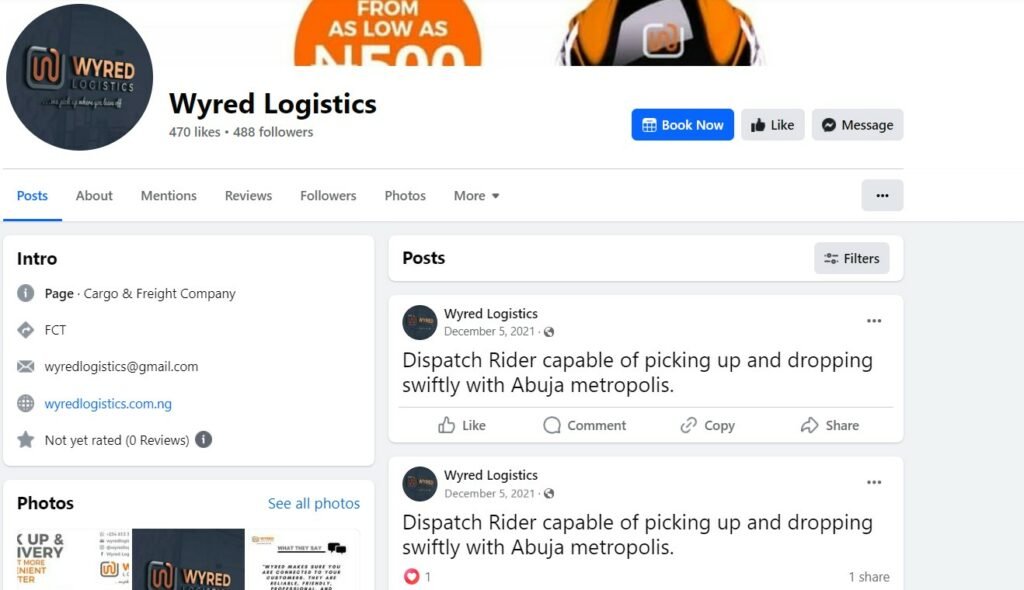Screen dimensions: 1024x590
Task: Click the thumbs-up Like icon on first post
Action: point(447,425)
